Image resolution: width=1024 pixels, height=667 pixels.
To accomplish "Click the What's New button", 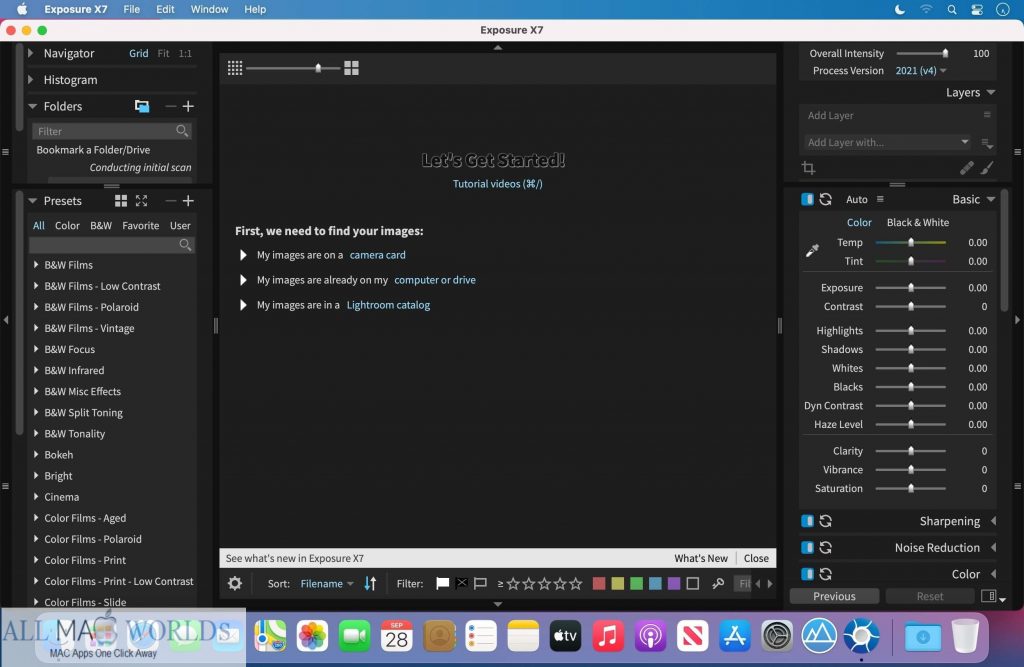I will 701,558.
